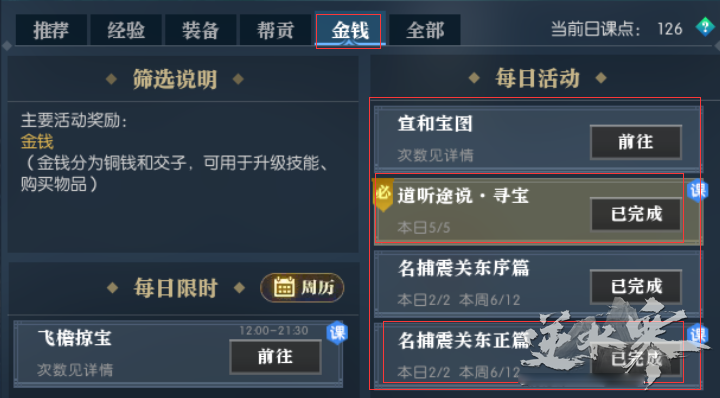
Task: Switch to the 经验 tab
Action: pyautogui.click(x=126, y=30)
